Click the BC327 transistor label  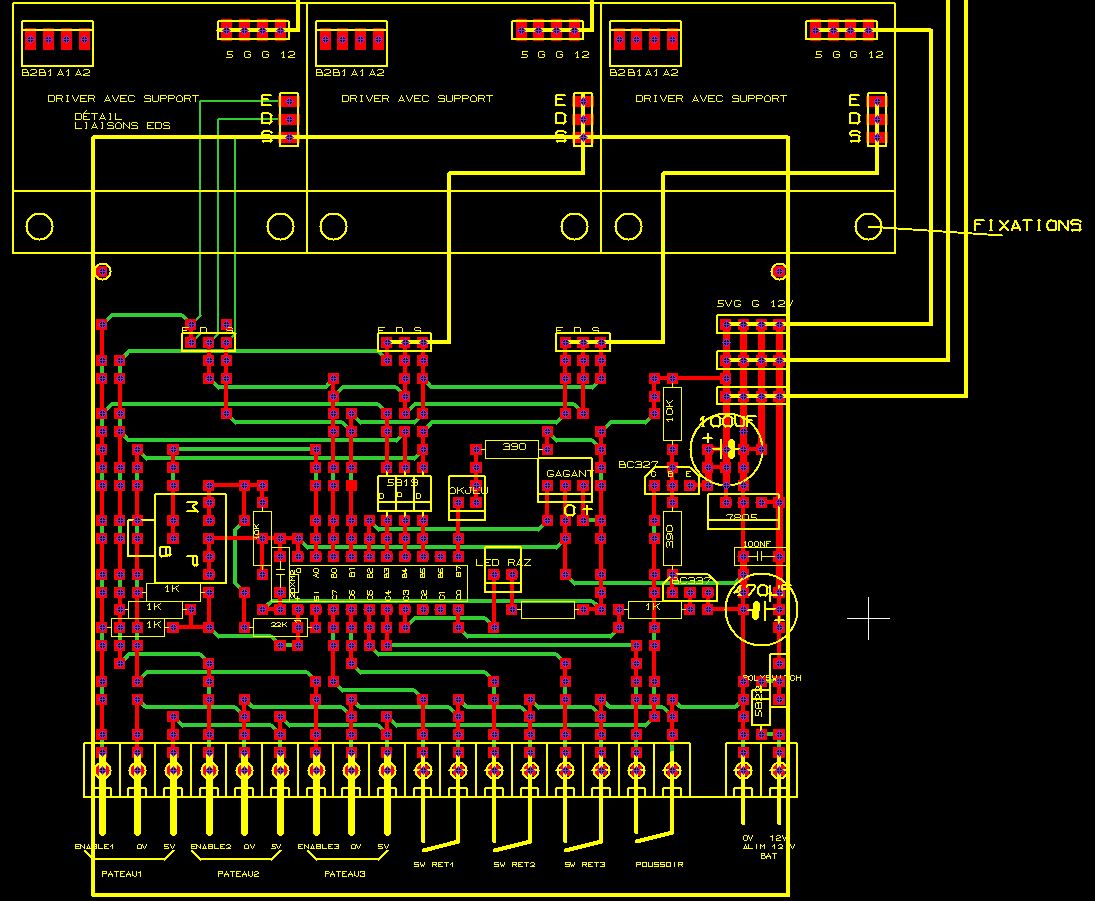pos(638,464)
